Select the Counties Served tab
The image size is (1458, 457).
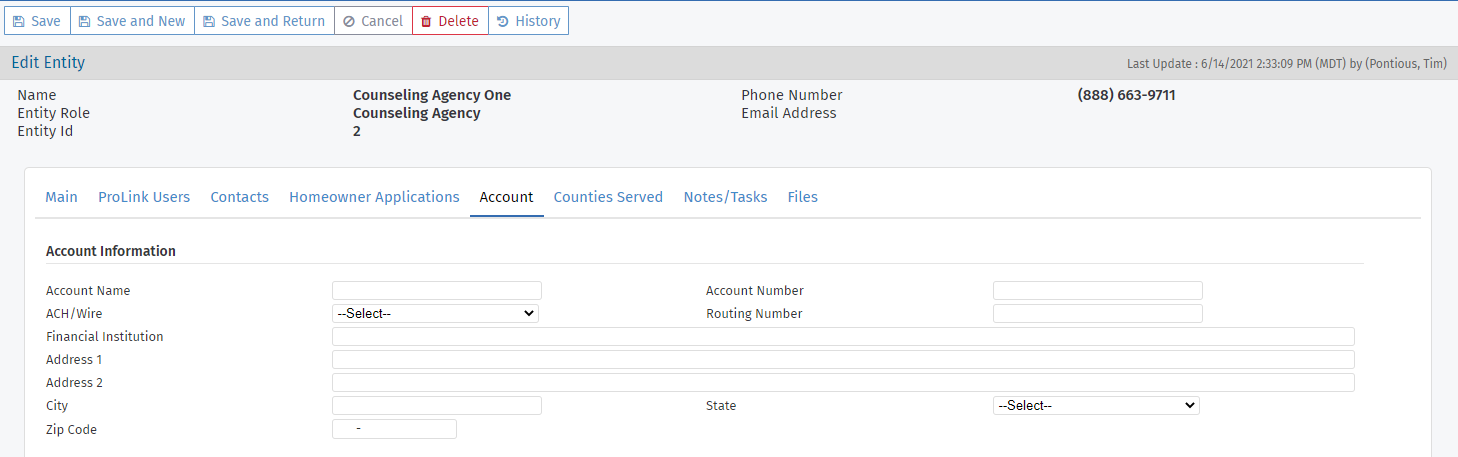(608, 197)
